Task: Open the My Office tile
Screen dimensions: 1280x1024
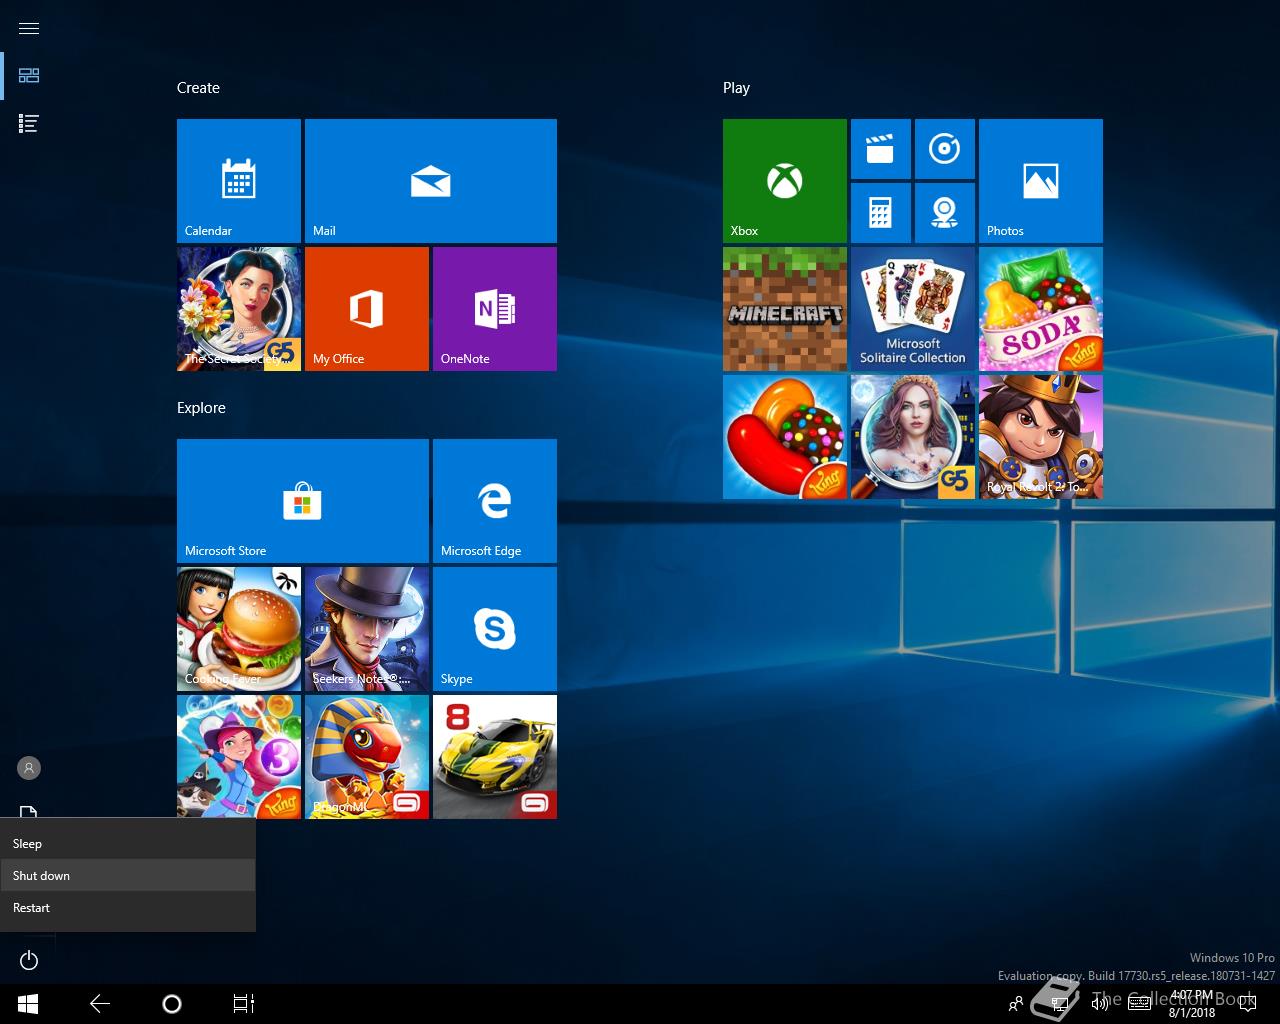Action: (366, 308)
